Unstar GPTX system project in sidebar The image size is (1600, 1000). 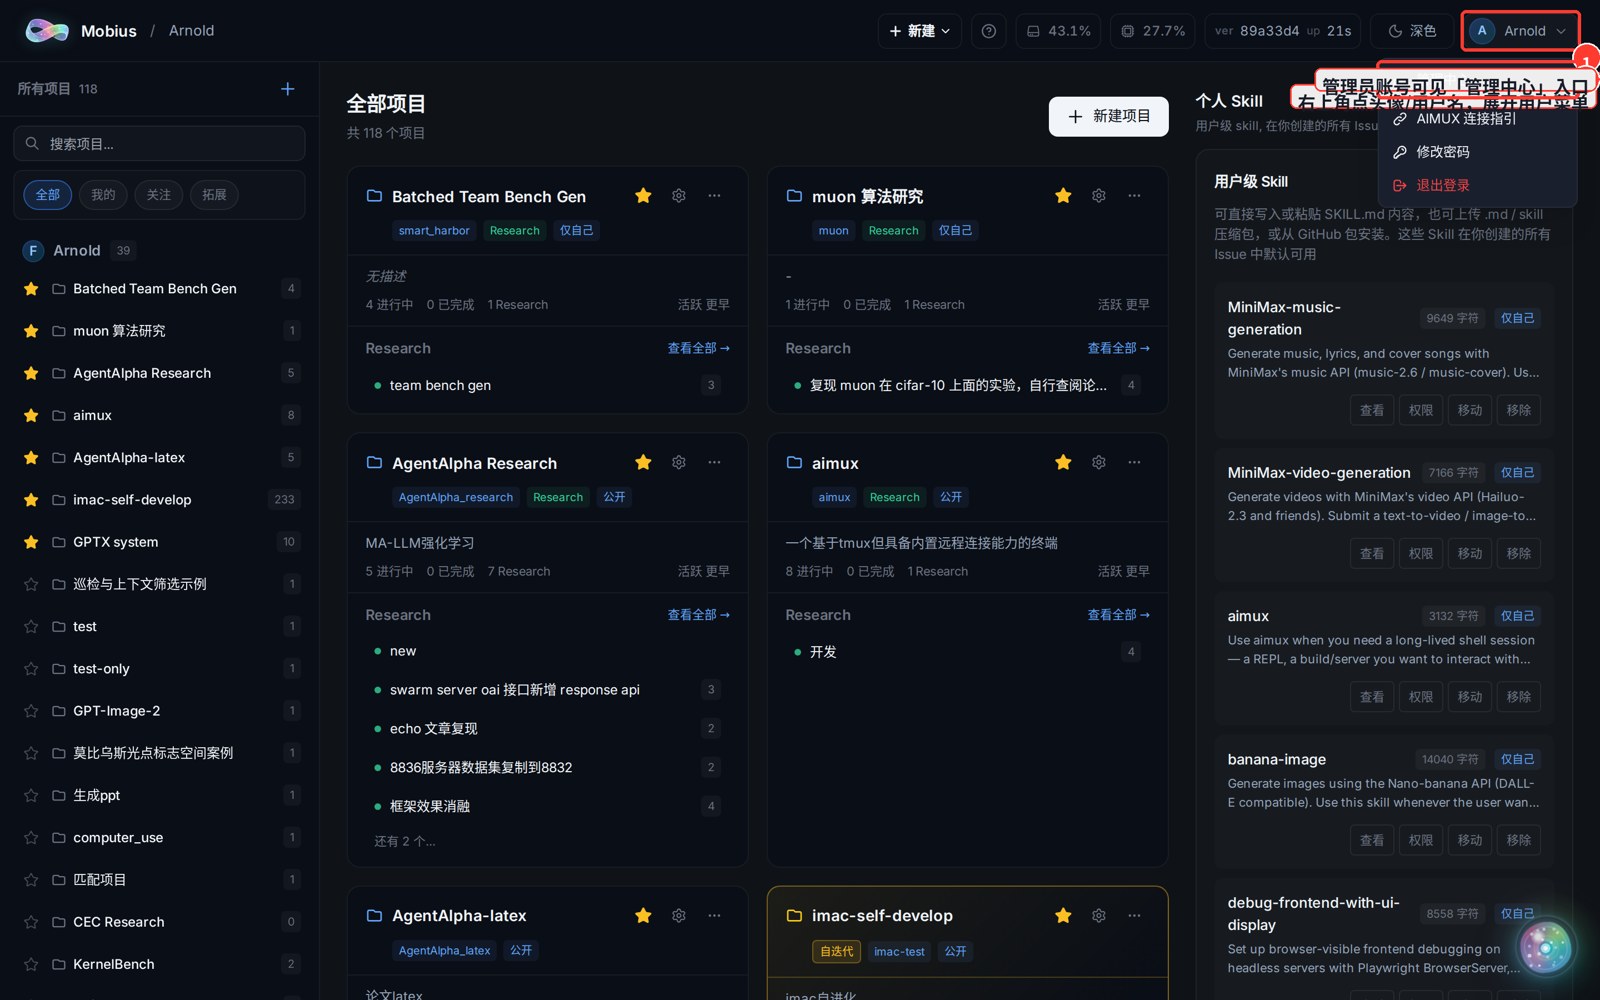coord(31,542)
